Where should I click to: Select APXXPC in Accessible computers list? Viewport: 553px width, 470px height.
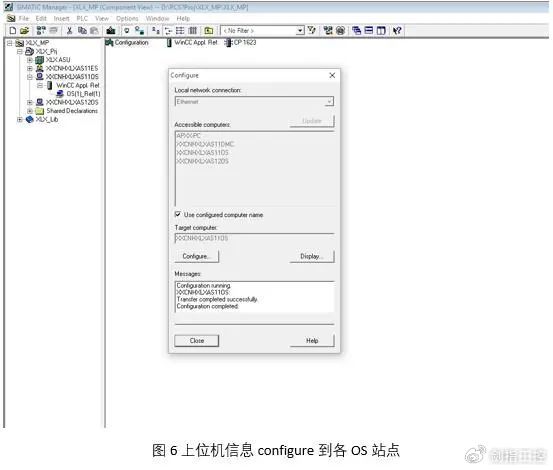click(189, 136)
